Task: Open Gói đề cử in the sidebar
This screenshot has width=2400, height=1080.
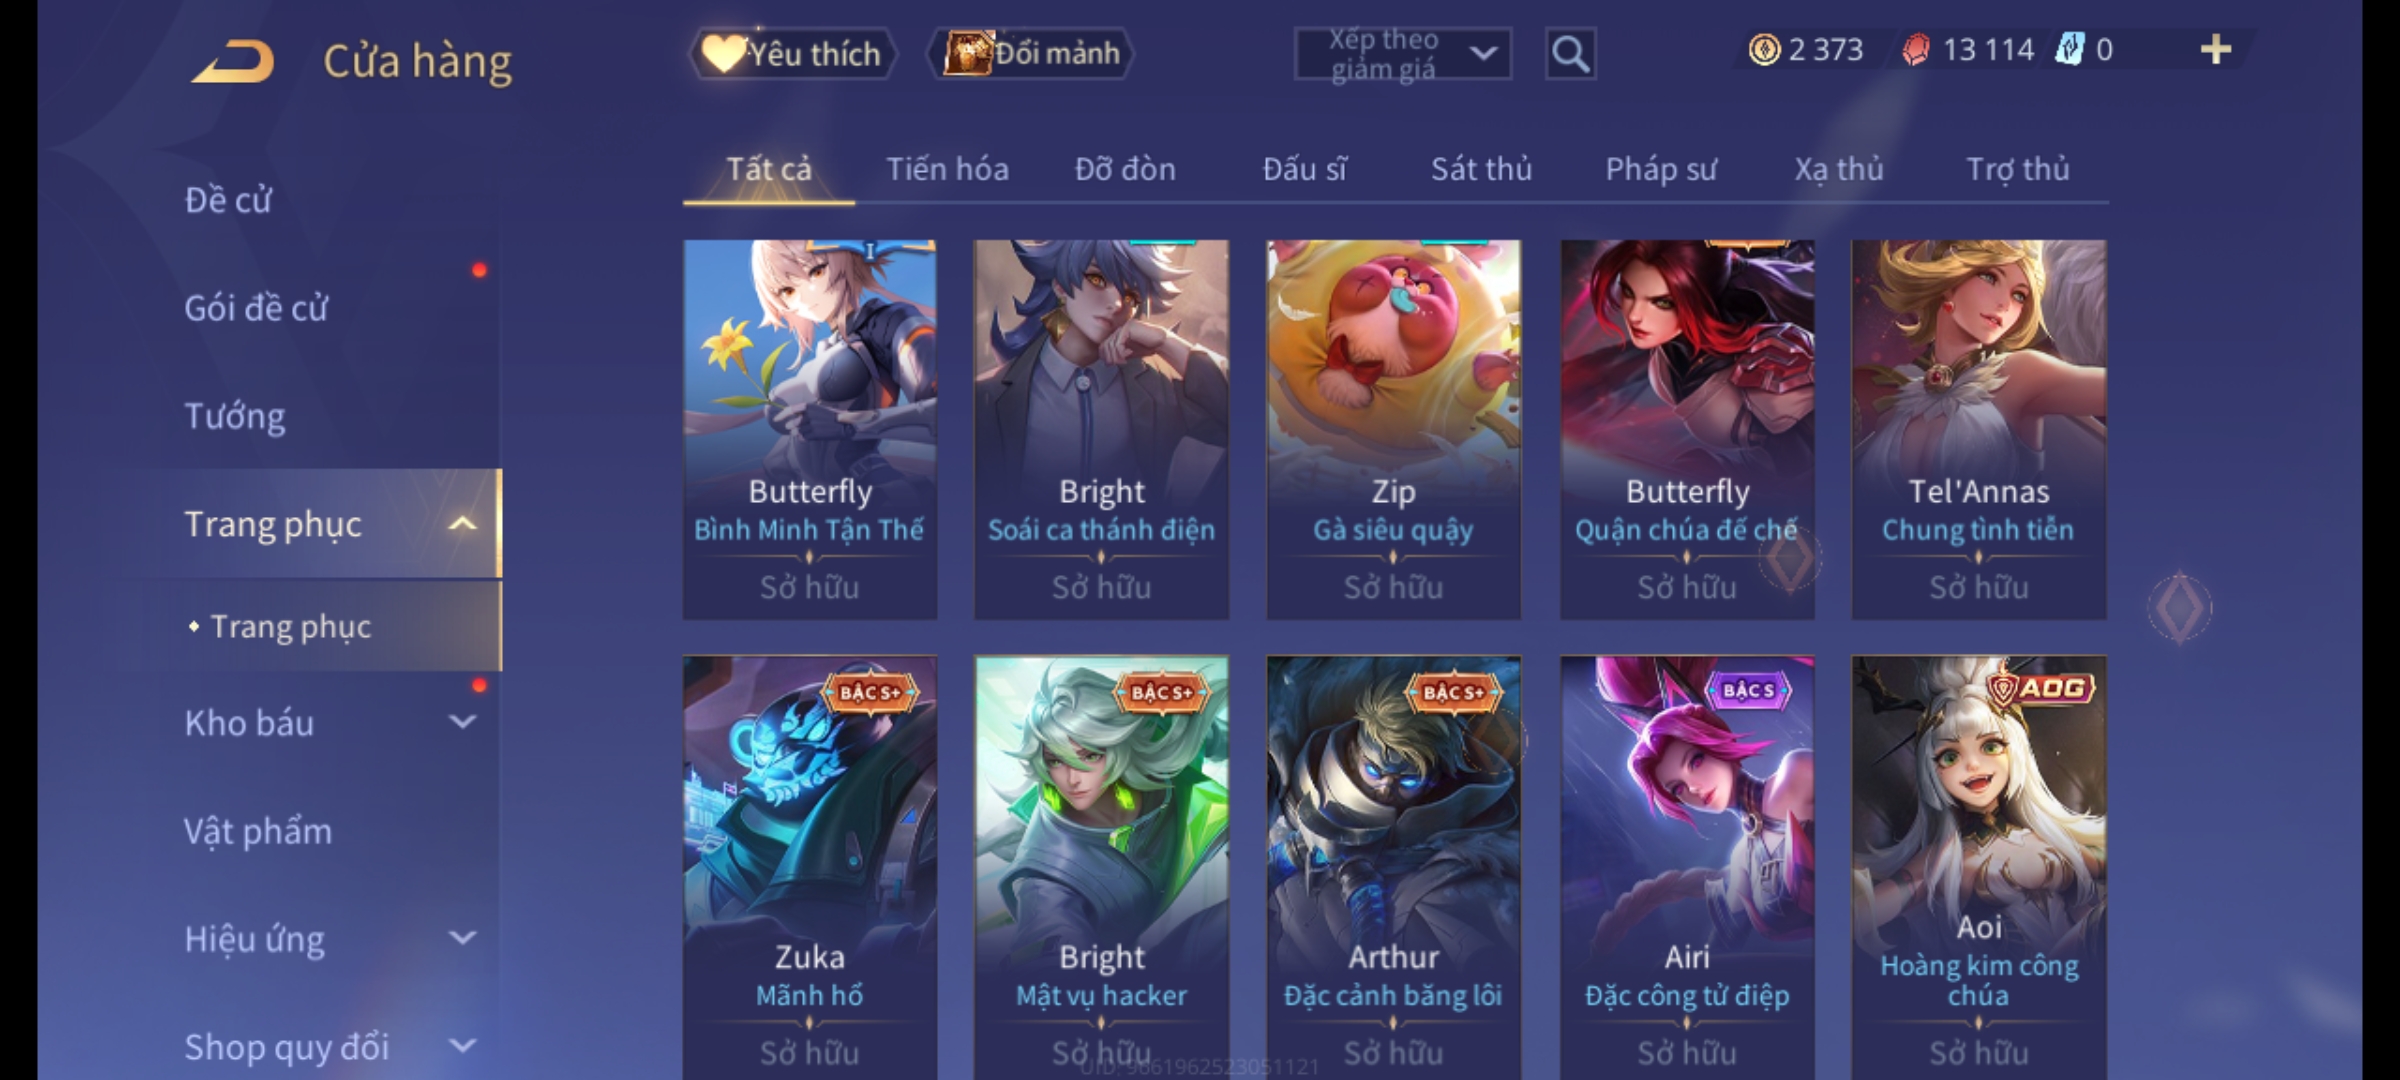Action: click(256, 308)
